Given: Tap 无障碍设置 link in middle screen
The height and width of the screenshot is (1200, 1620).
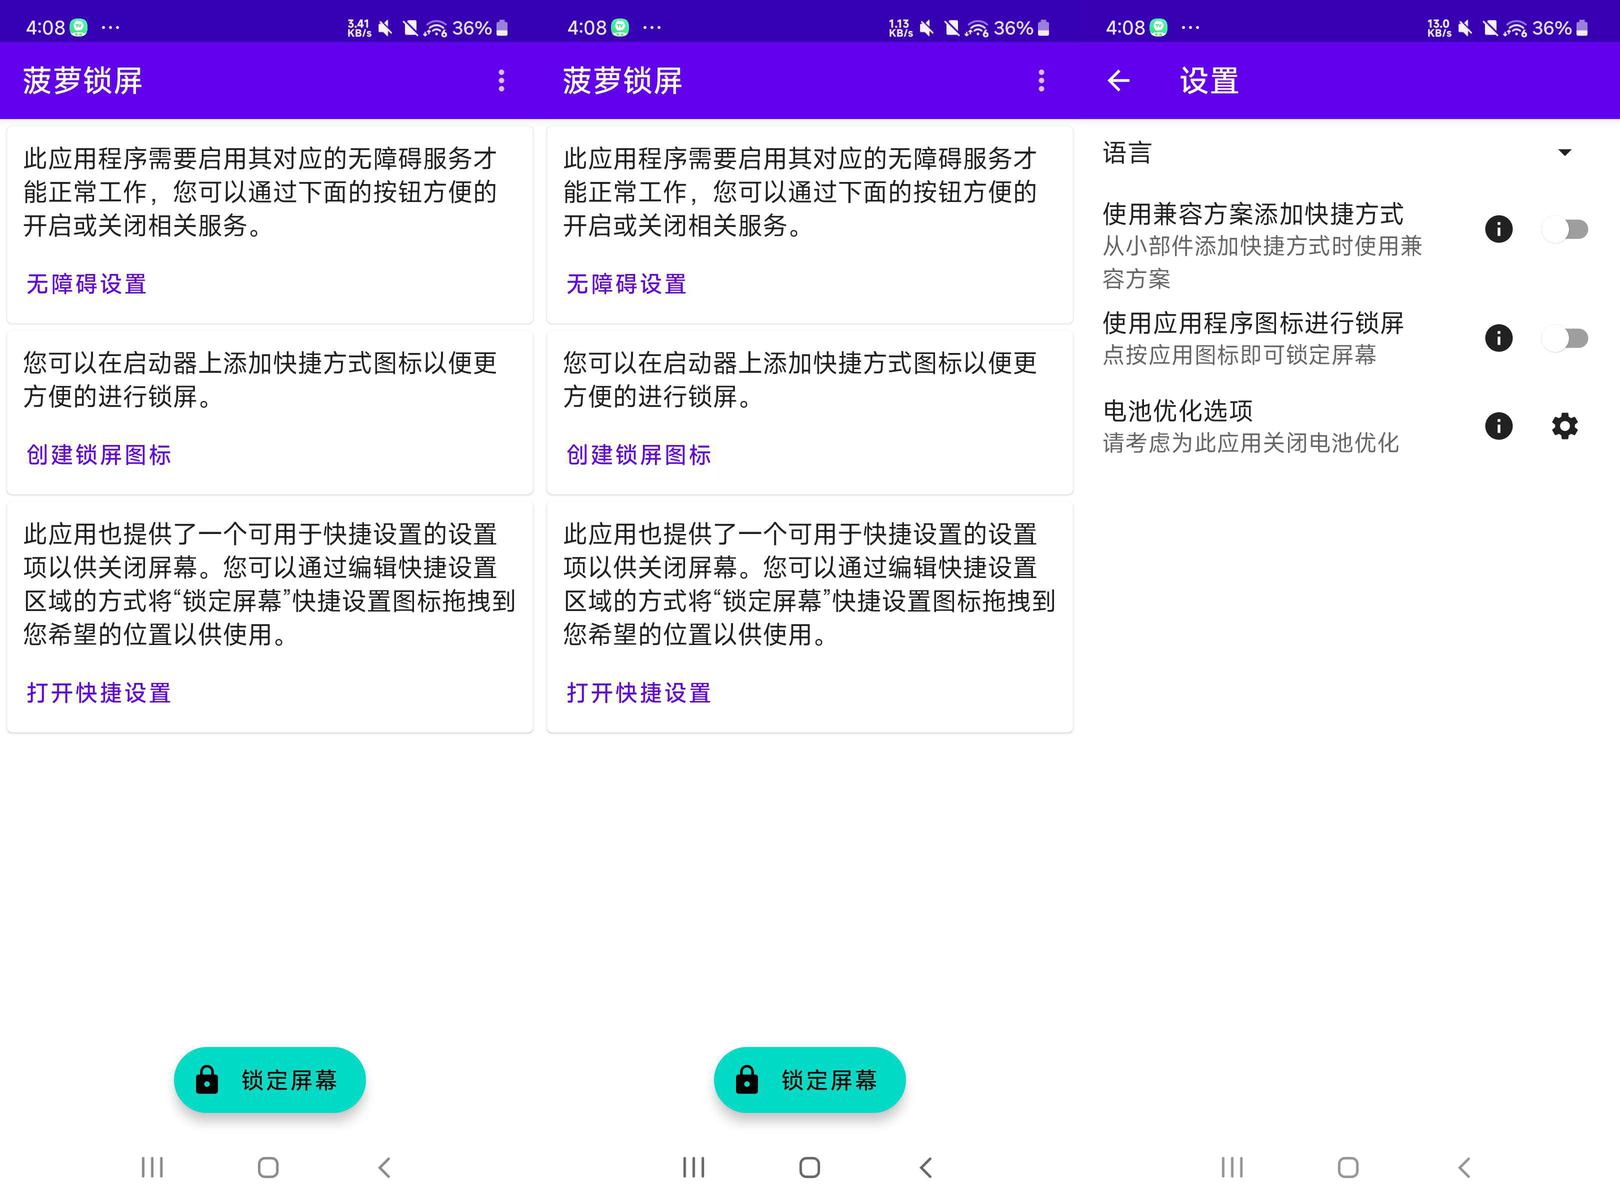Looking at the screenshot, I should (x=627, y=284).
